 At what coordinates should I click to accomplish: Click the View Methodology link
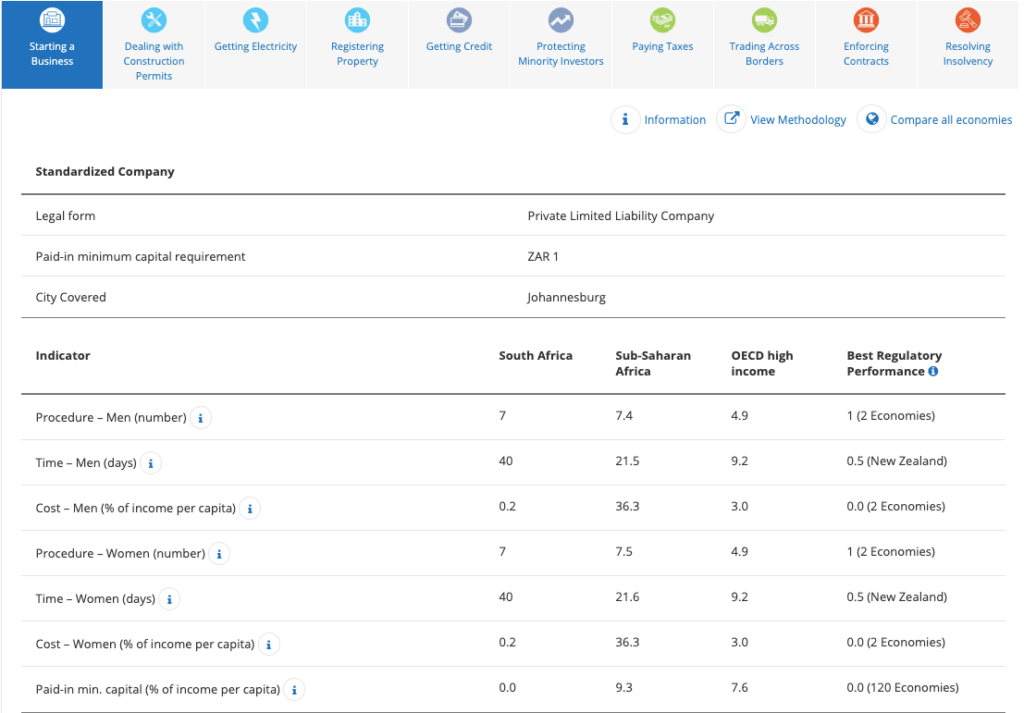(x=797, y=120)
